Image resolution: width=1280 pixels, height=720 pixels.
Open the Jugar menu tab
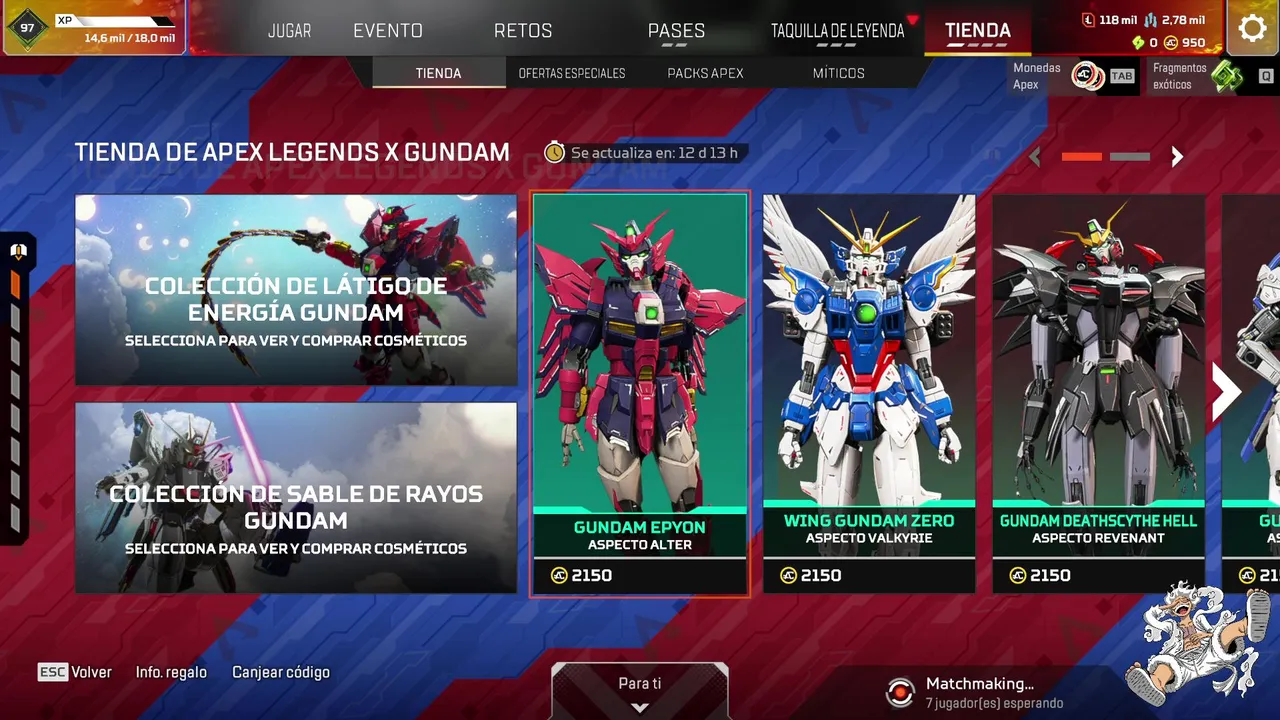click(x=290, y=31)
